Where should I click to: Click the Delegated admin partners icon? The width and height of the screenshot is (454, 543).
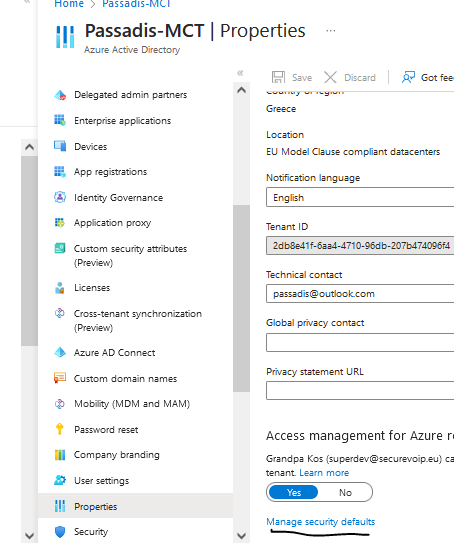coord(60,95)
